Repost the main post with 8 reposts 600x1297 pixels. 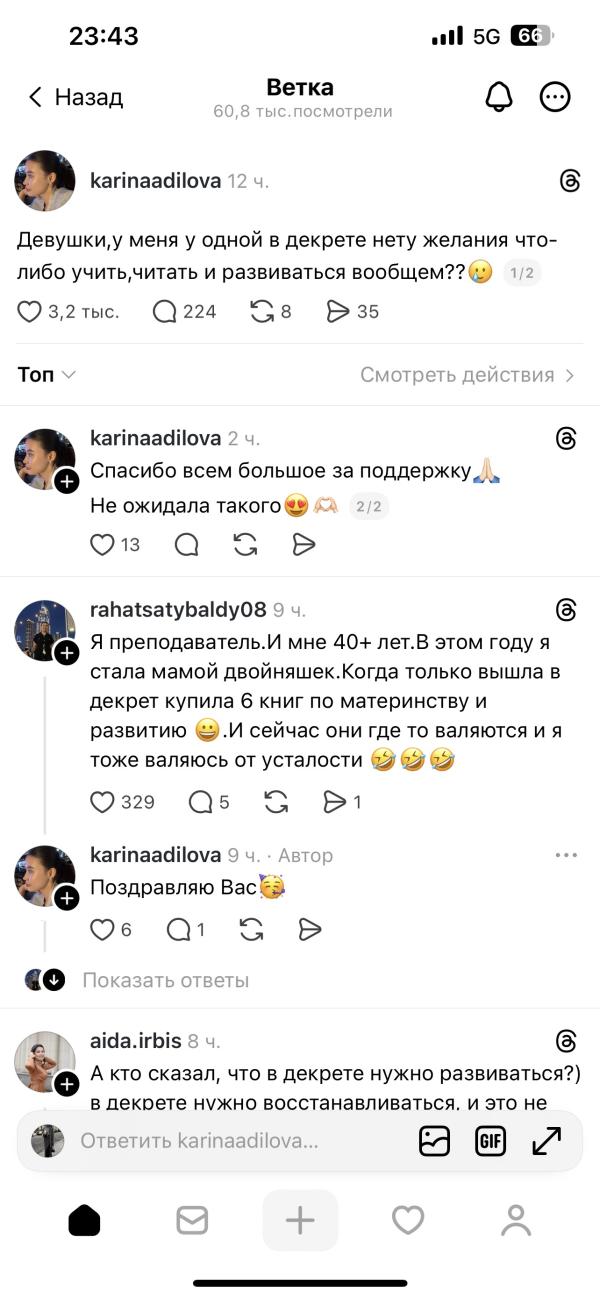point(262,312)
